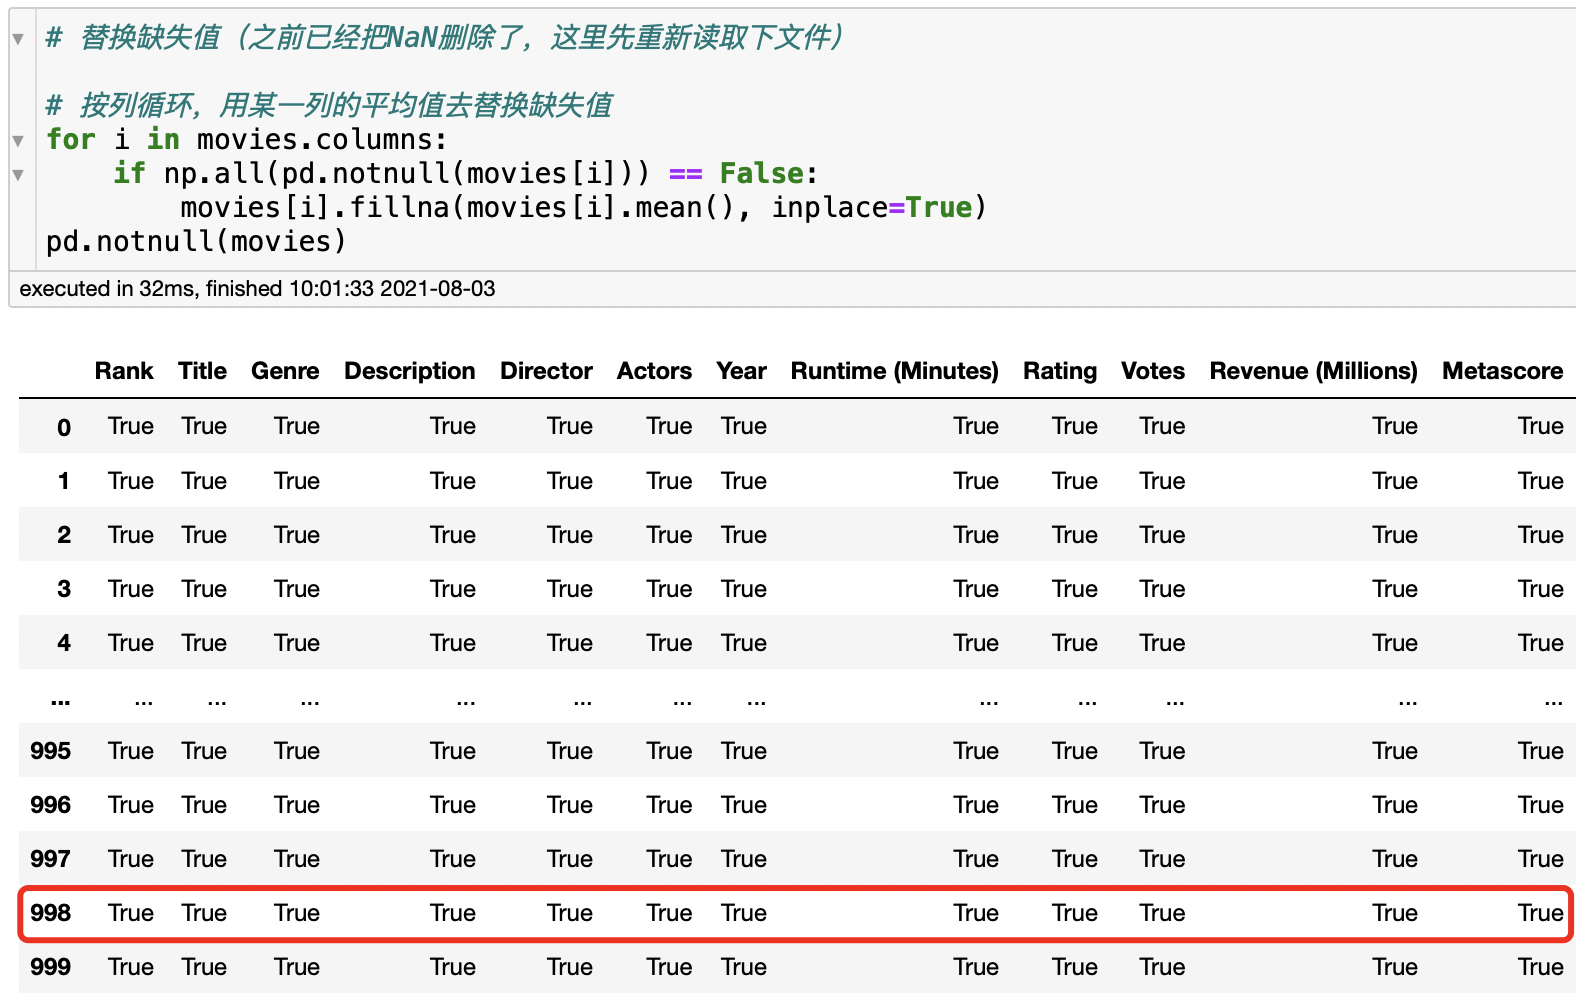Place cursor on the fillna code line

(584, 207)
